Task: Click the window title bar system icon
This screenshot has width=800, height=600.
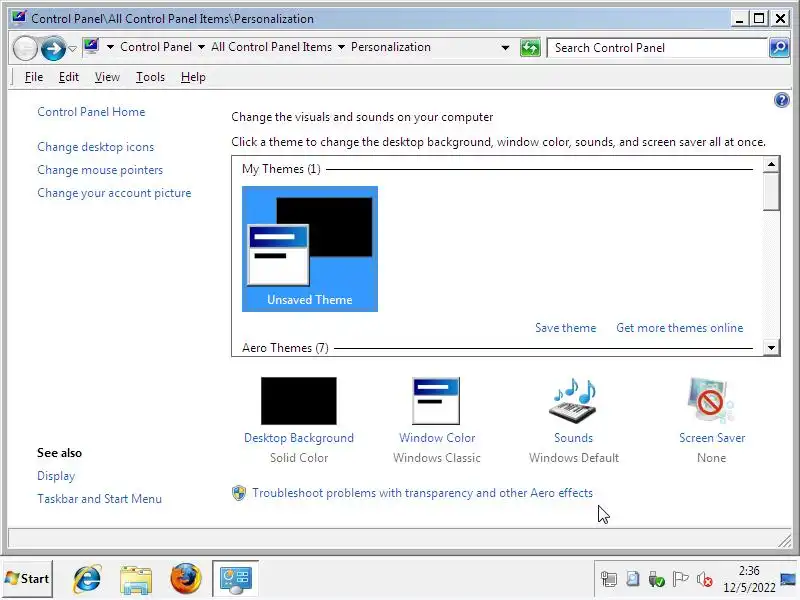Action: coord(19,18)
